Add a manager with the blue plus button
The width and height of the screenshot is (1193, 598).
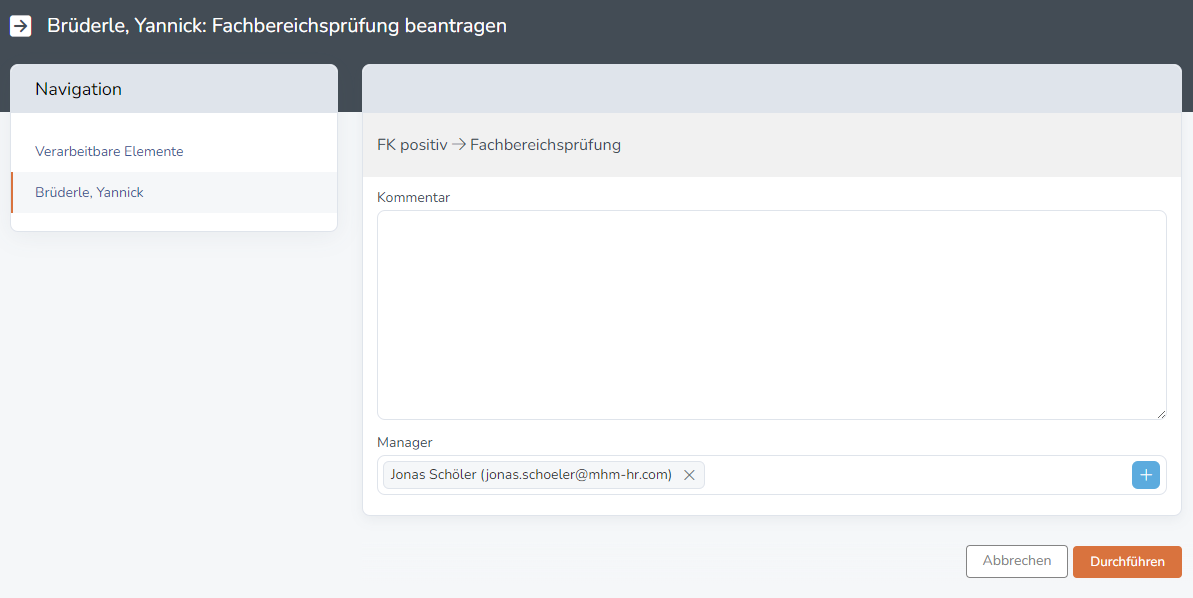[x=1146, y=475]
